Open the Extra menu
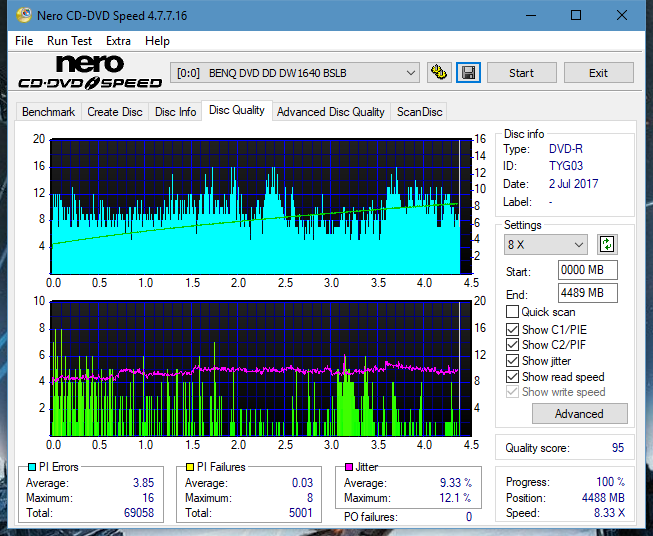The image size is (653, 536). tap(118, 41)
